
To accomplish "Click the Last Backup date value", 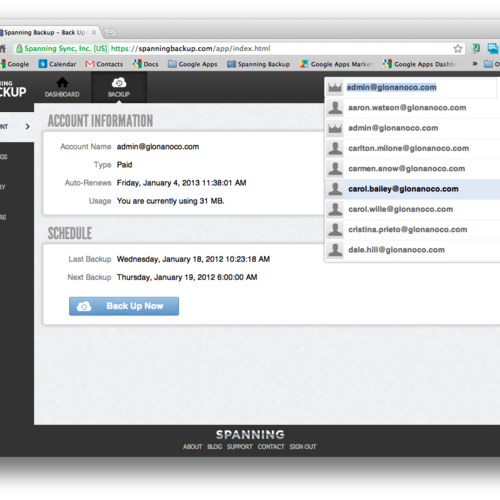I will coord(193,259).
